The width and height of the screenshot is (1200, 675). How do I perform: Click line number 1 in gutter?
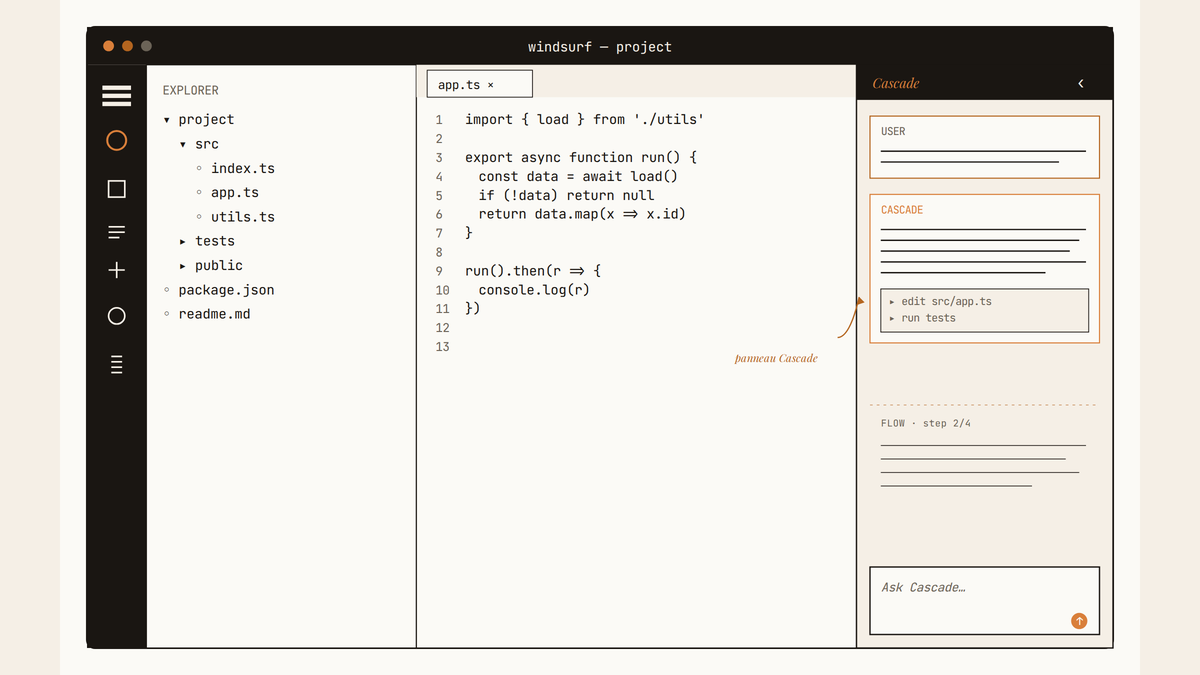coord(439,120)
